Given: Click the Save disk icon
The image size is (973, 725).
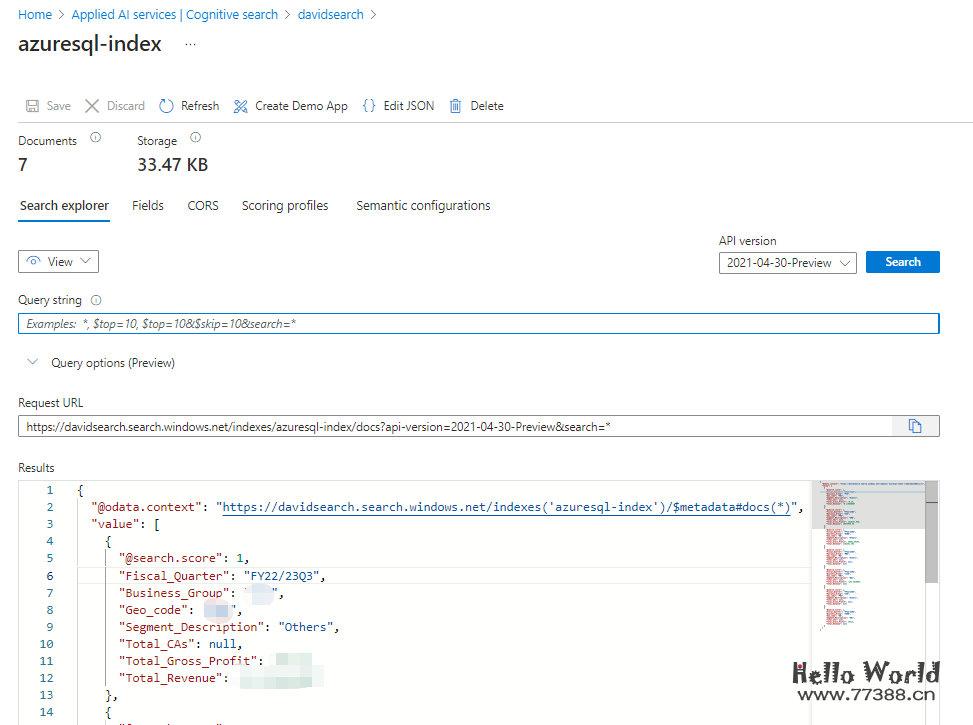Looking at the screenshot, I should 32,106.
